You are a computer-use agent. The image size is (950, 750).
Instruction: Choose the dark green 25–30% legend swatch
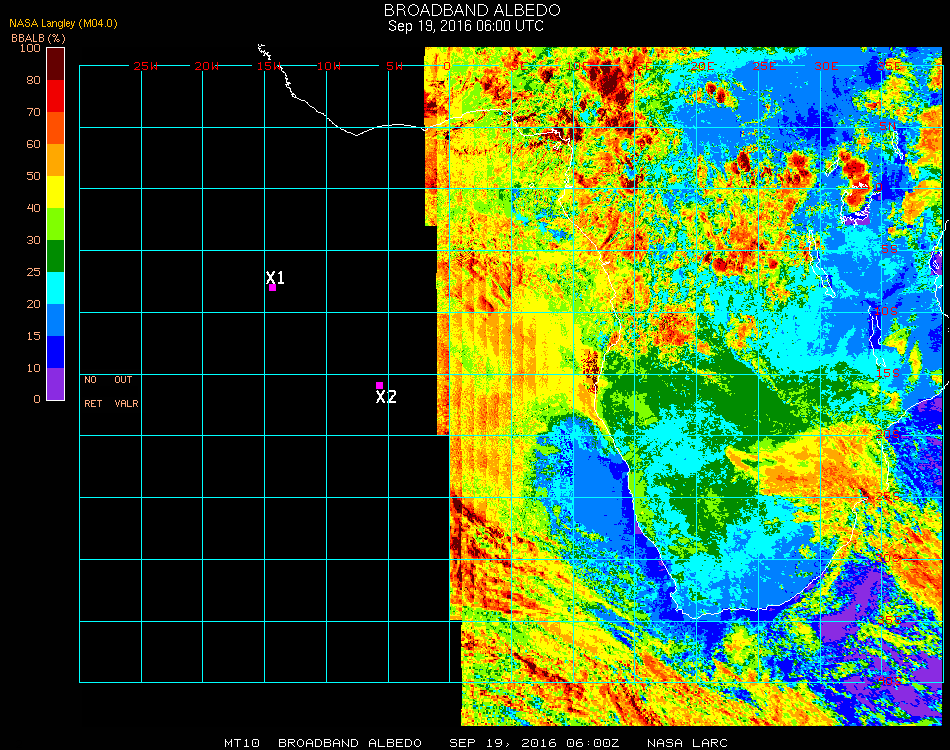[55, 256]
